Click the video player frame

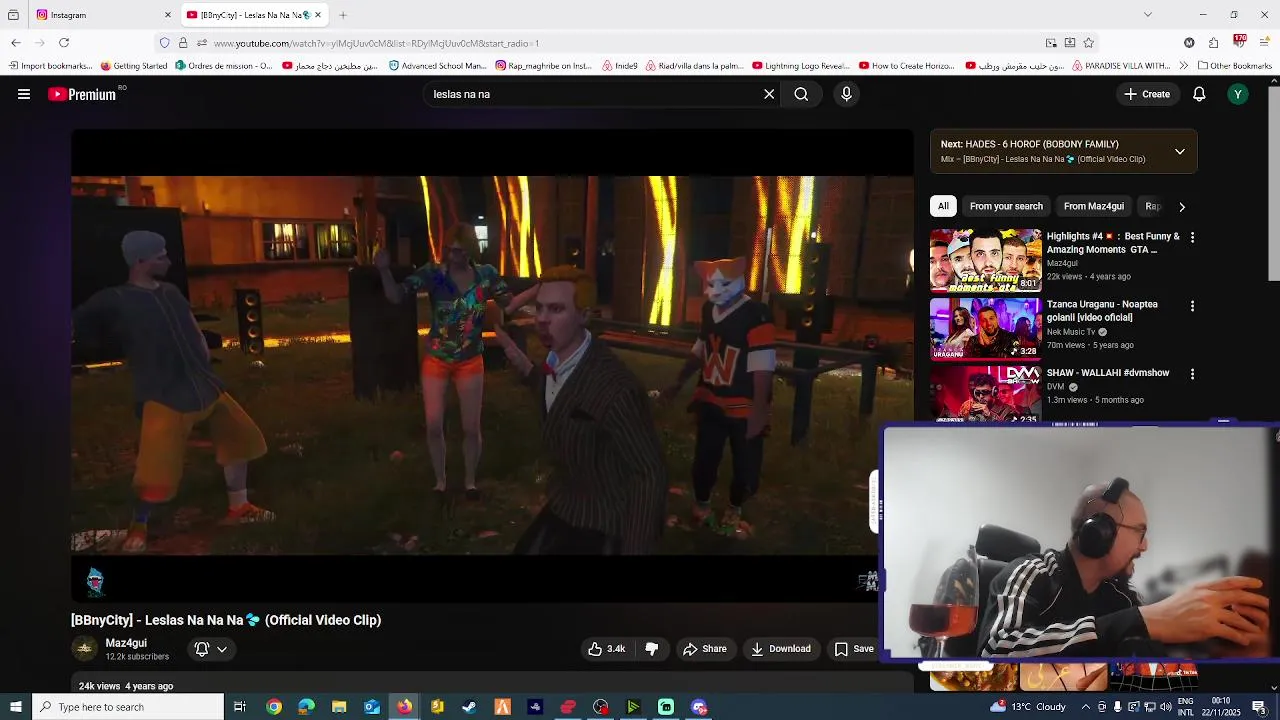click(492, 365)
